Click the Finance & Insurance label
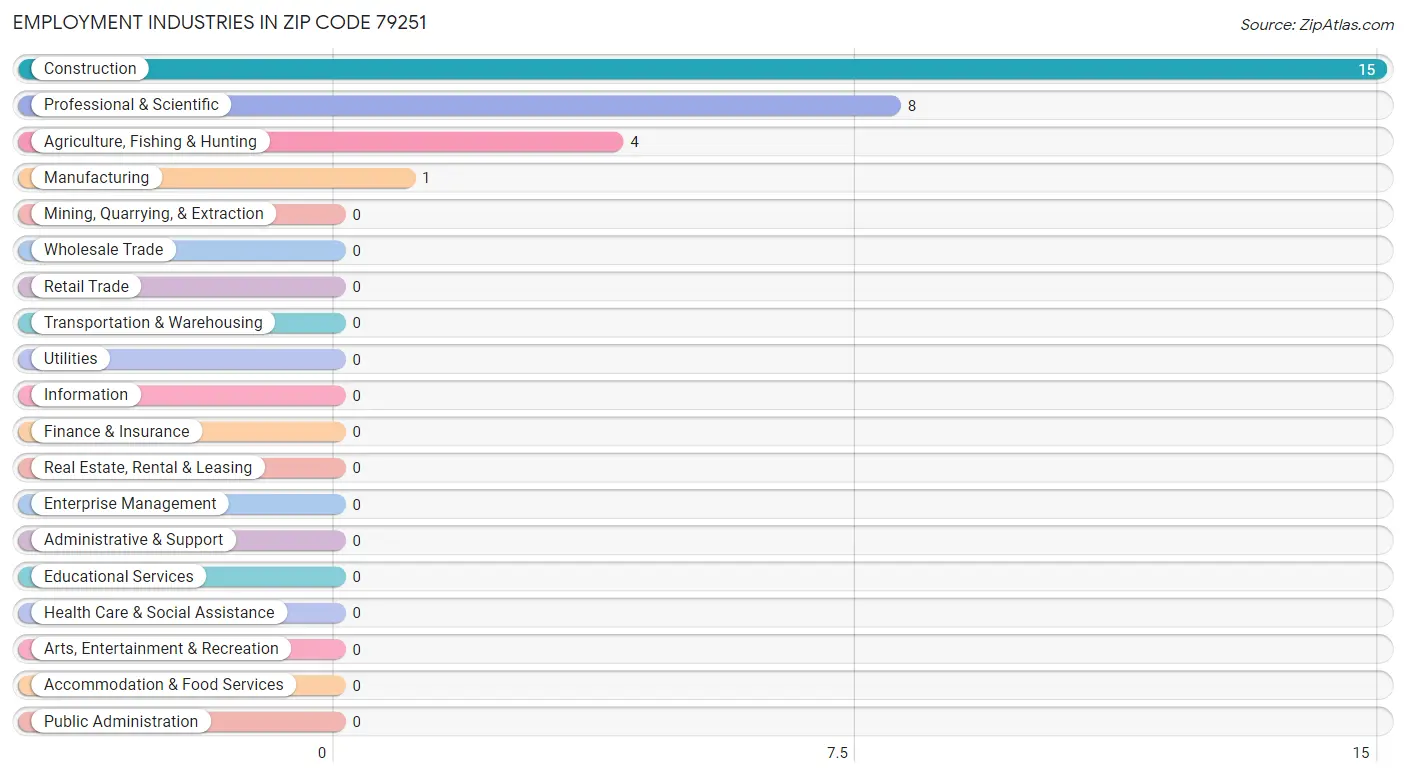Screen dimensions: 1406x776 click(x=116, y=432)
